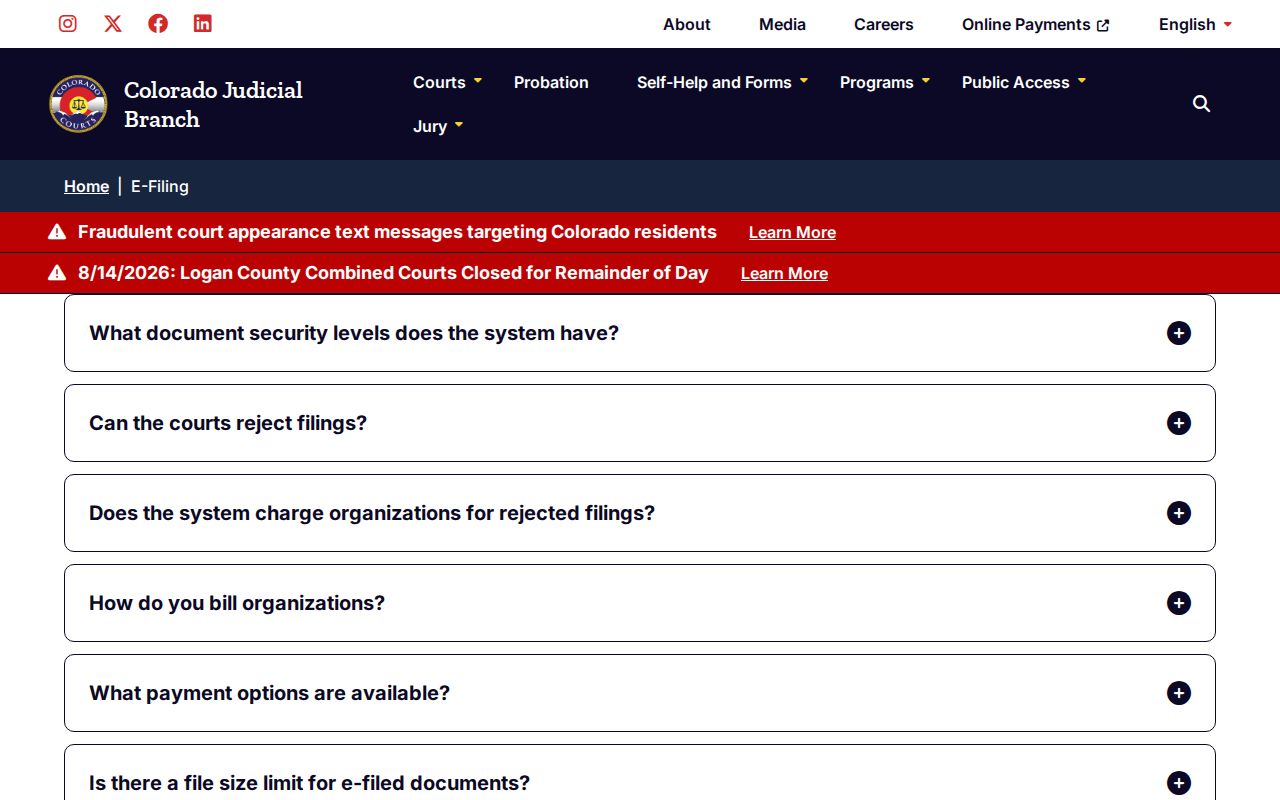Click the Colorado Judicial Branch site title
This screenshot has height=800, width=1280.
(213, 104)
